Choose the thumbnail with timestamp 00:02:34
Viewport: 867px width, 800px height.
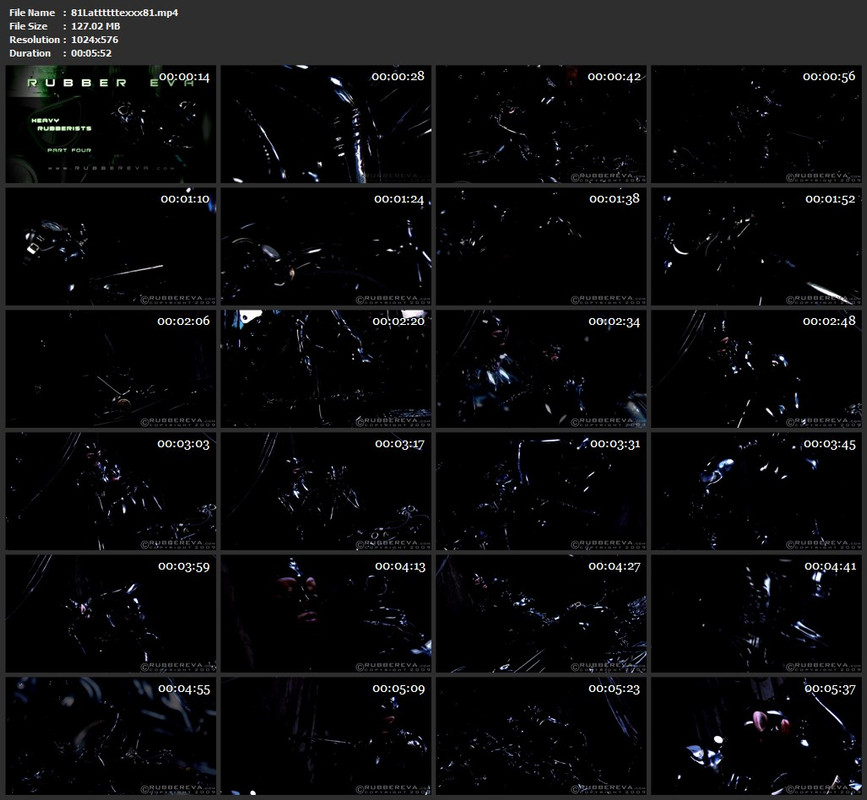[541, 369]
